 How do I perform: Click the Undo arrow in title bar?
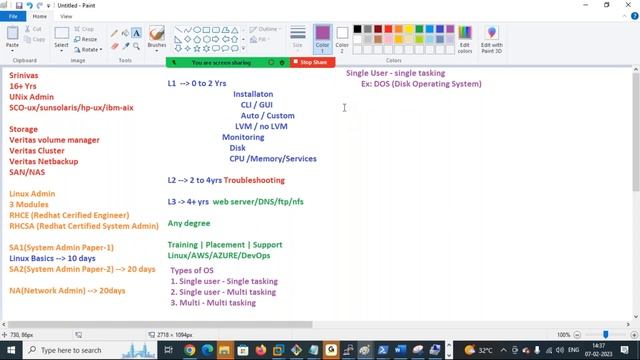tap(29, 5)
